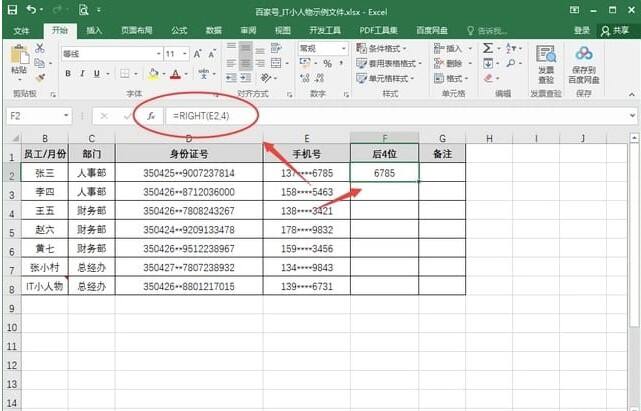This screenshot has height=411, width=641.
Task: Decrease decimal places
Action: 320,78
